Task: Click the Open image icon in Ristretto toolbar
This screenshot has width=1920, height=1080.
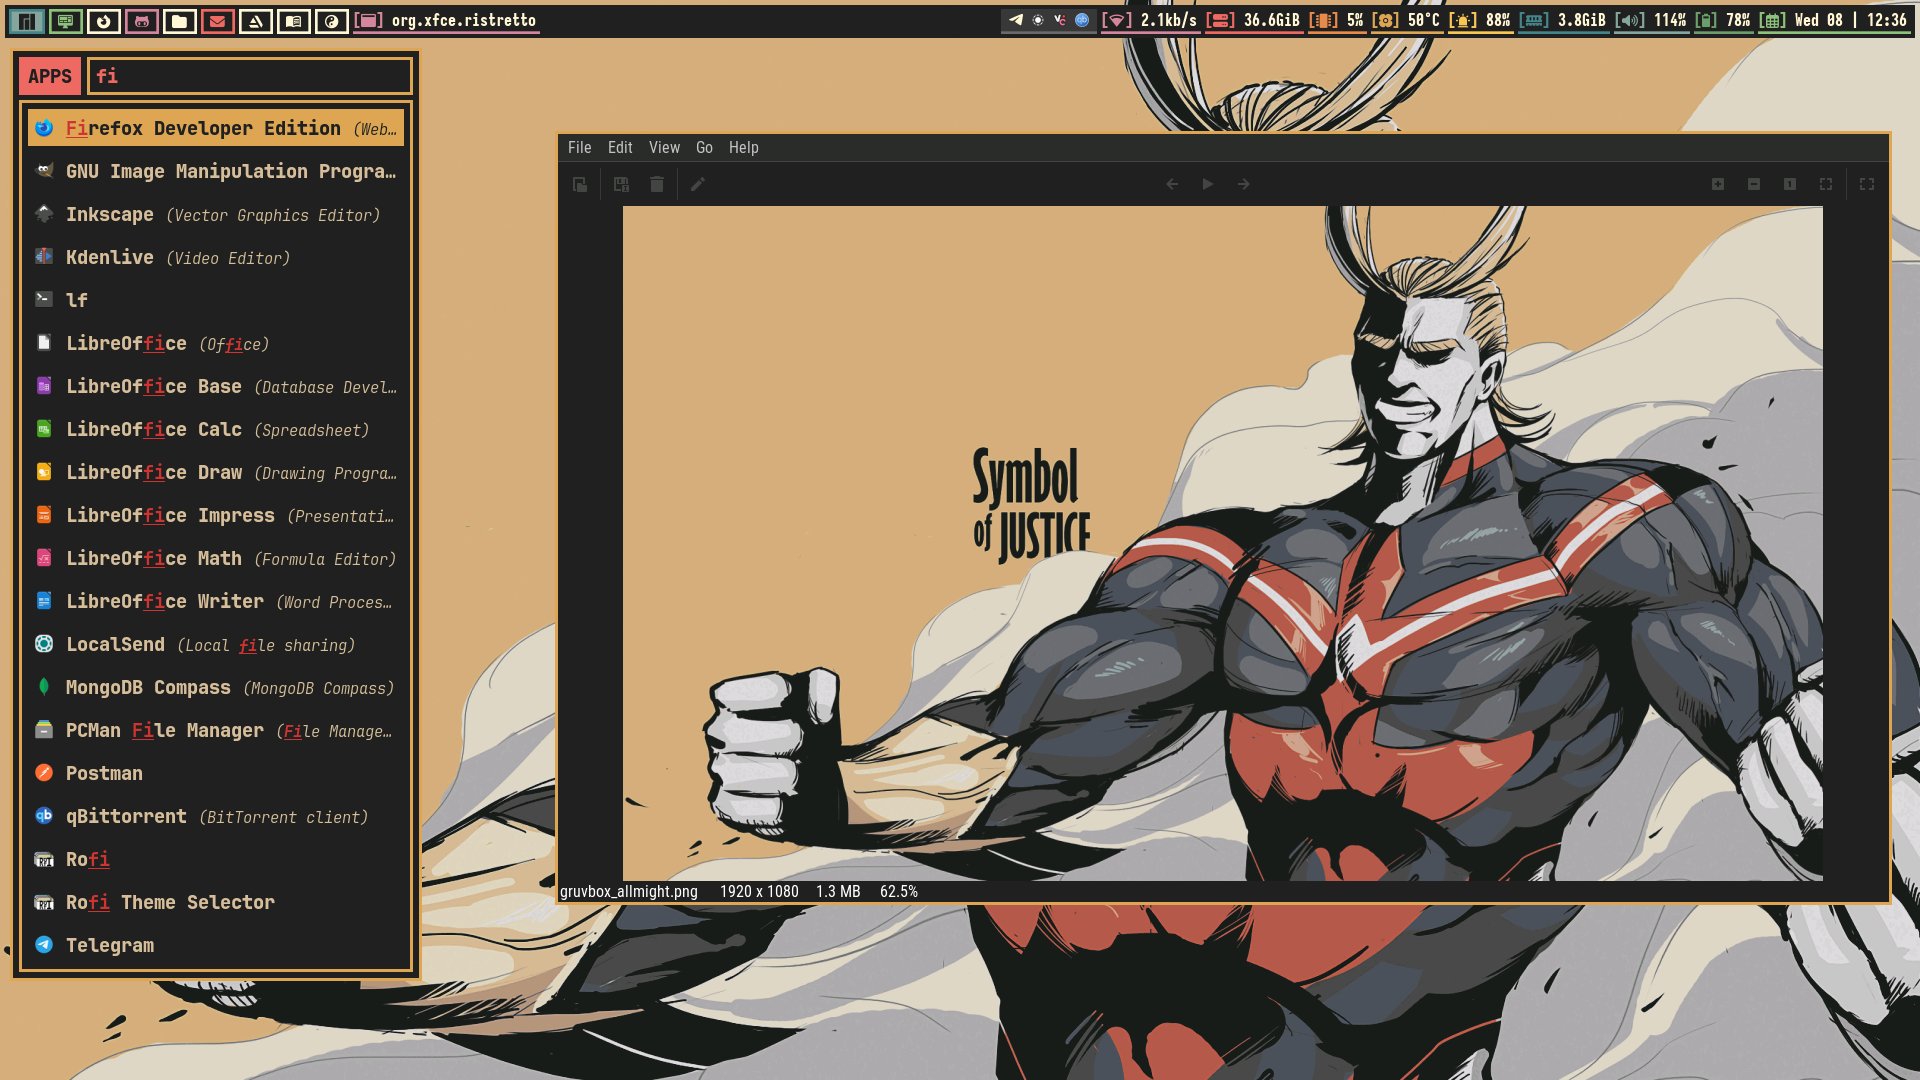Action: pos(580,184)
